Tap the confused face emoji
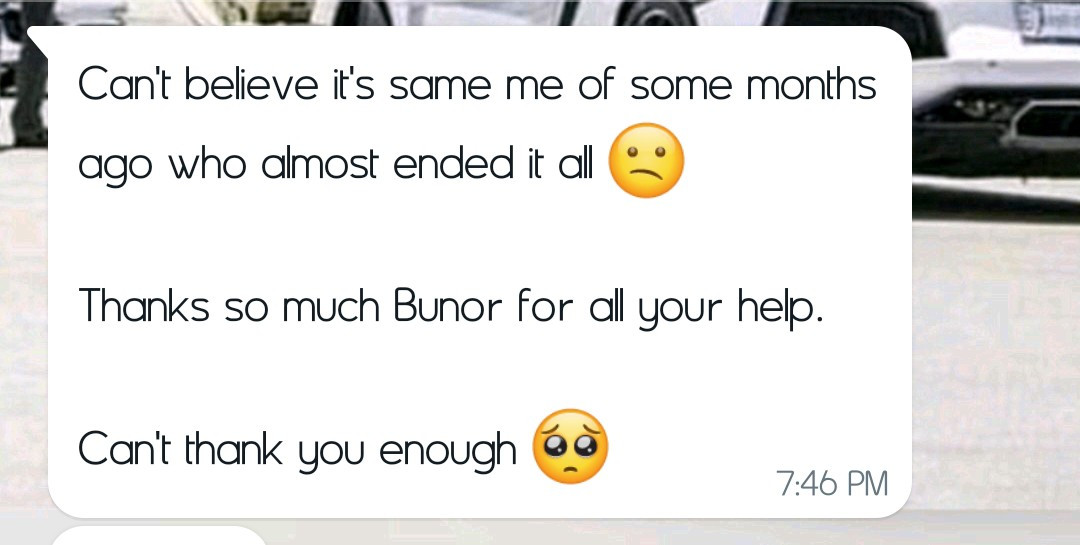 (x=646, y=161)
